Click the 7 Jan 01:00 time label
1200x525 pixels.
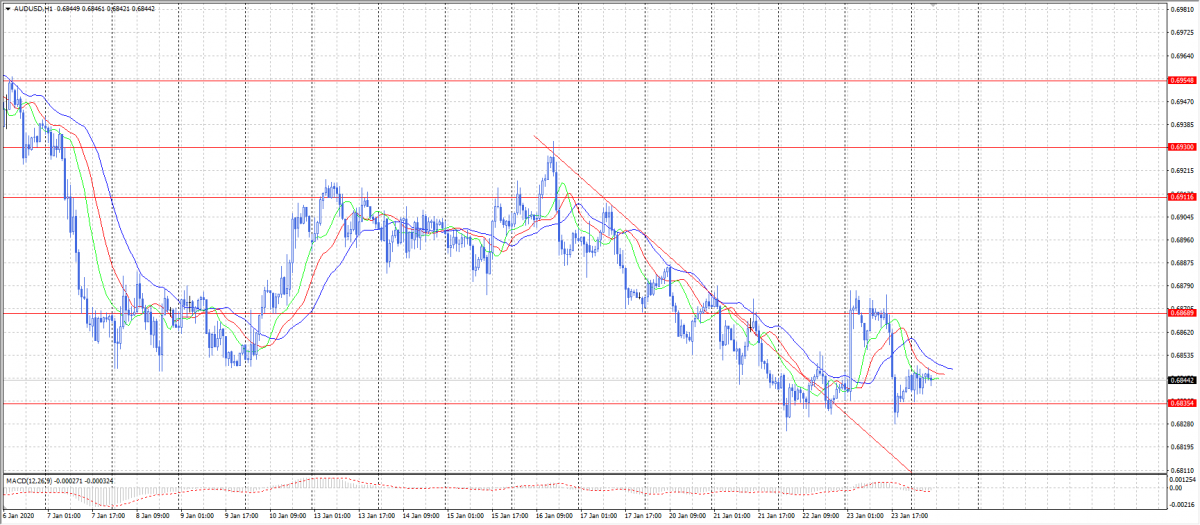point(62,517)
